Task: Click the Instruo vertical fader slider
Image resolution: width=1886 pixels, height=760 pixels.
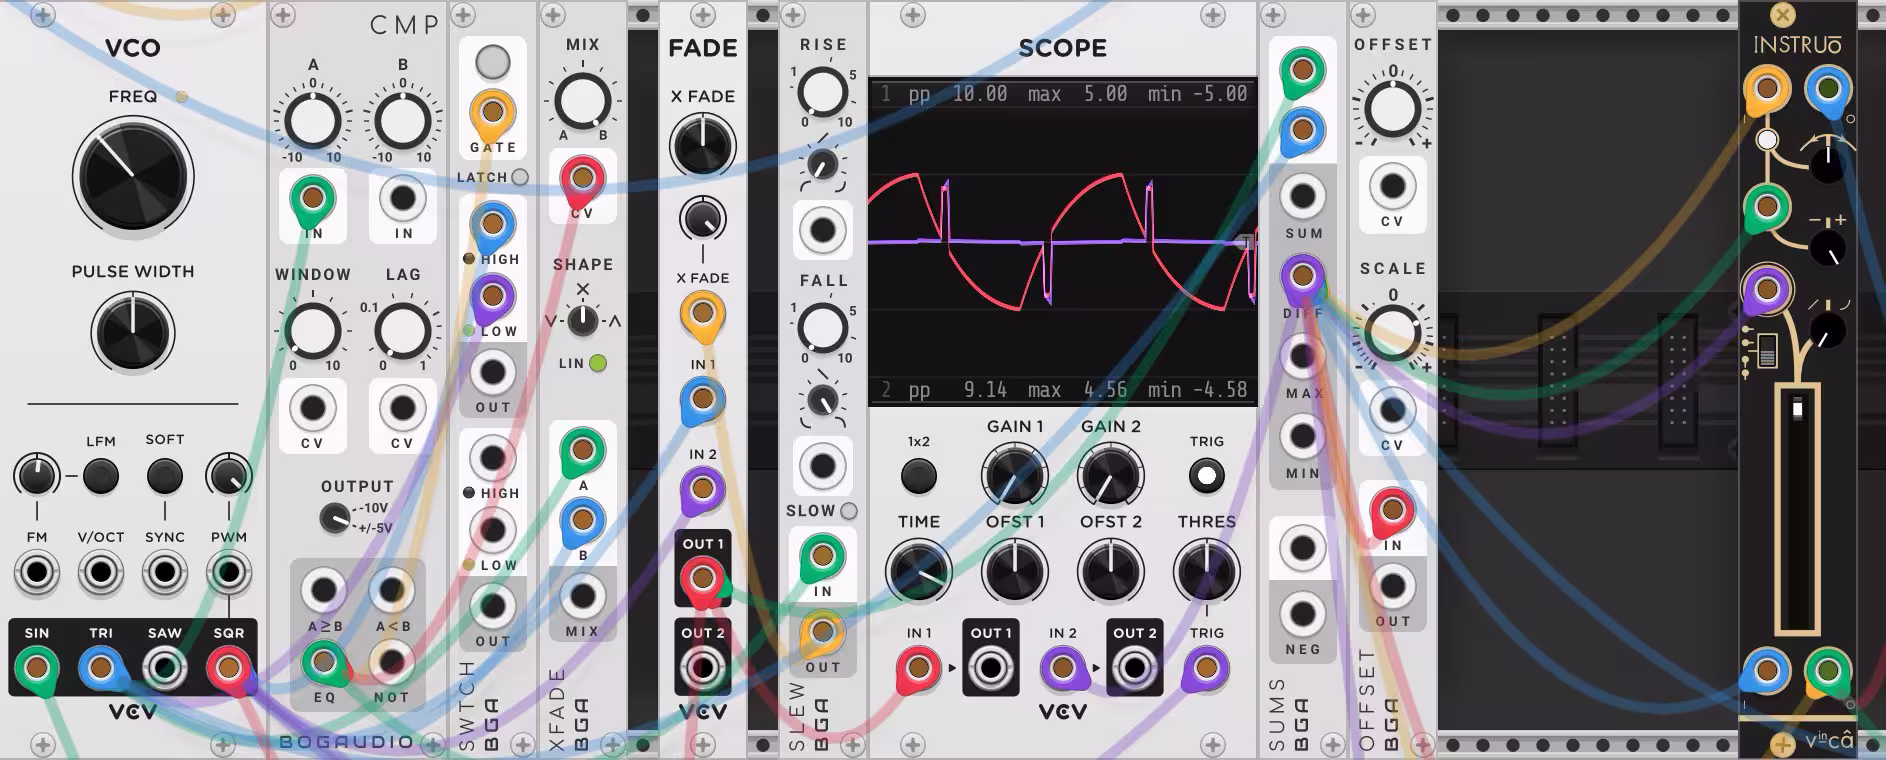Action: click(1797, 510)
